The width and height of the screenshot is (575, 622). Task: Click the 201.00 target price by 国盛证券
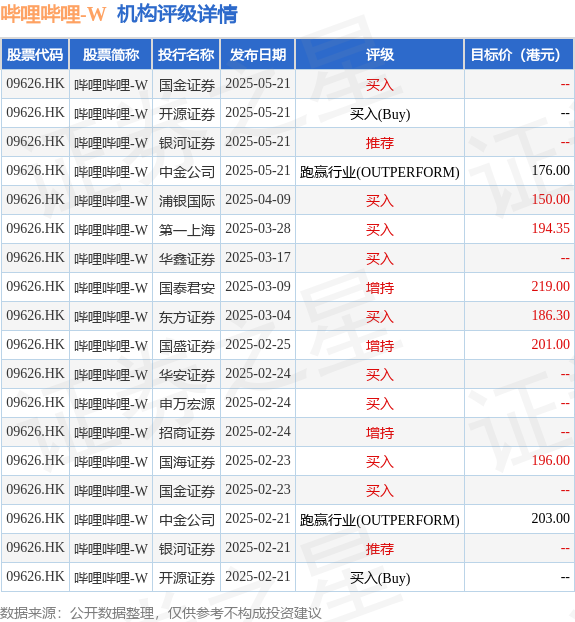550,344
